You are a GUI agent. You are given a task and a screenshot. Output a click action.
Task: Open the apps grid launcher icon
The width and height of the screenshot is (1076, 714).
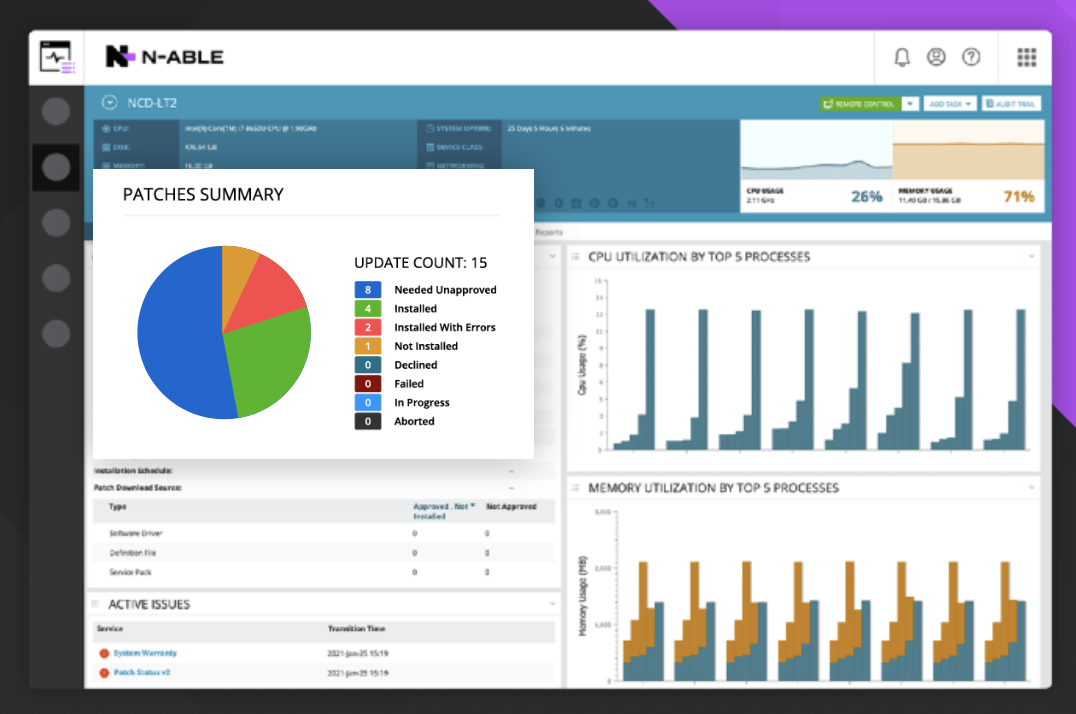point(1027,57)
